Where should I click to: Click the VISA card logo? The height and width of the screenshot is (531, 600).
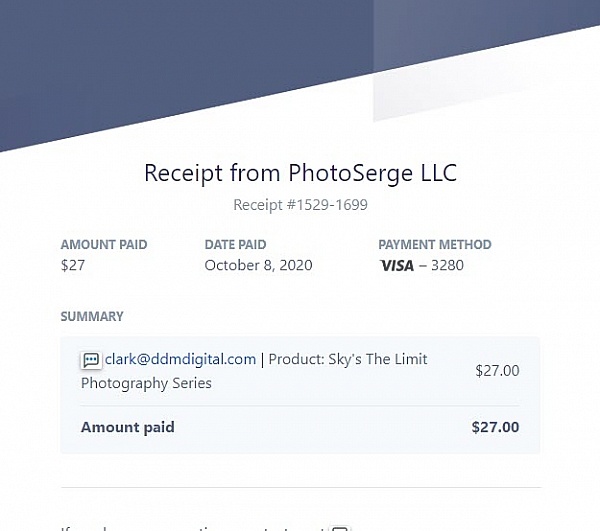[x=395, y=266]
